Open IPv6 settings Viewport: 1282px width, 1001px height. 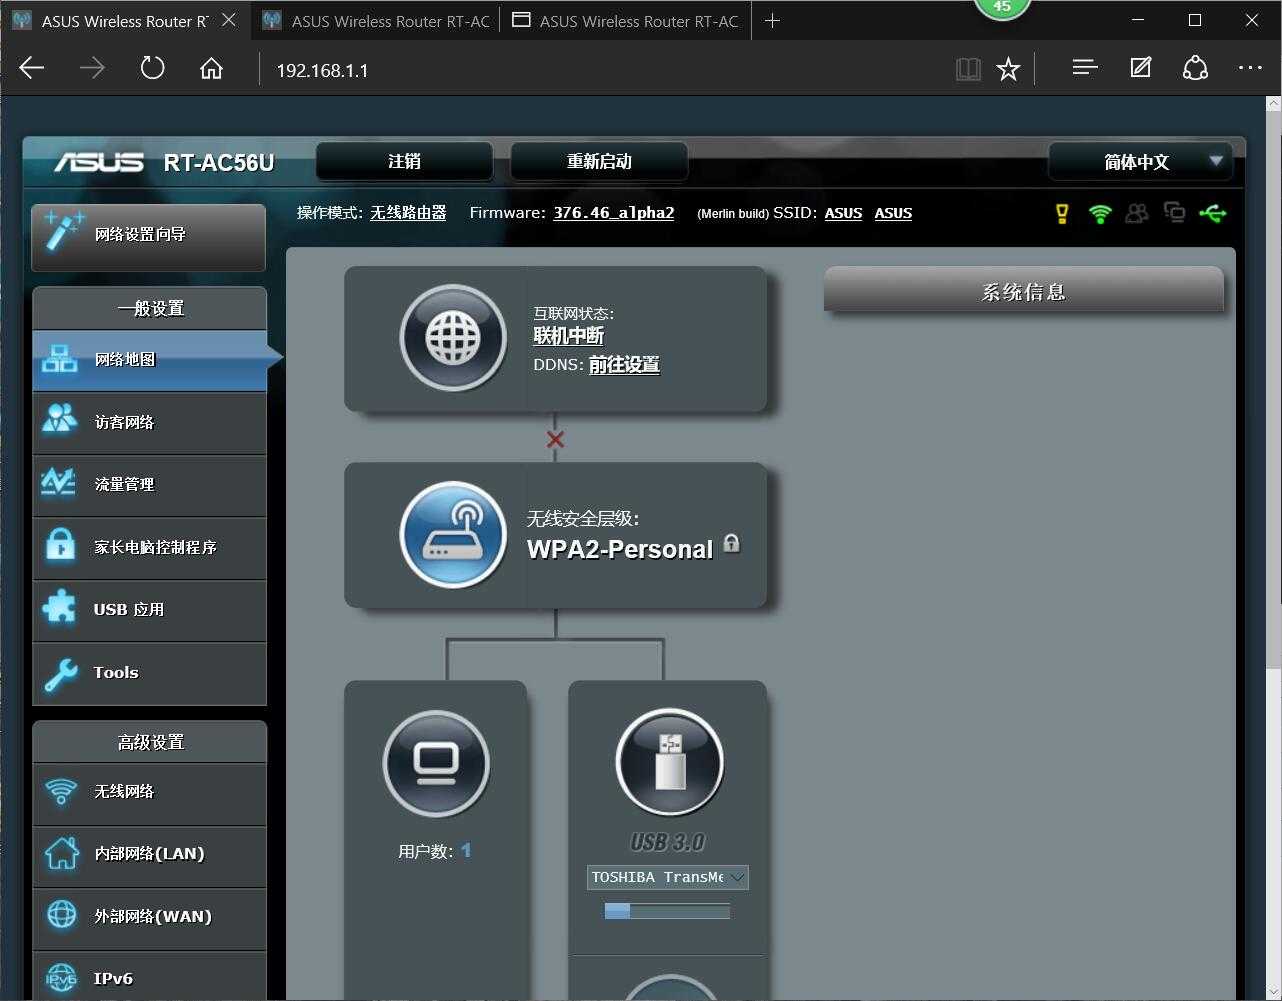[x=149, y=976]
